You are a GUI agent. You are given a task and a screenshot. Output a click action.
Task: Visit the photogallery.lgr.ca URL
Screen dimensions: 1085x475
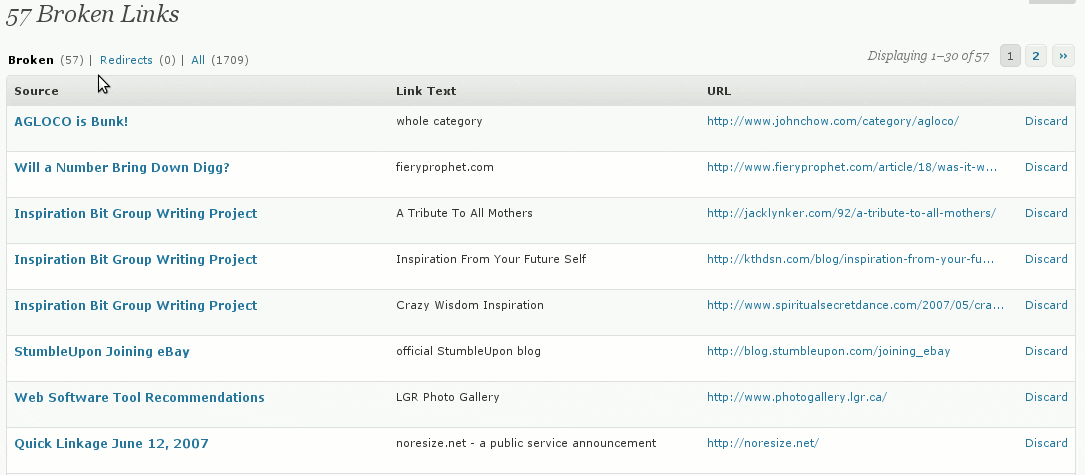(x=797, y=397)
